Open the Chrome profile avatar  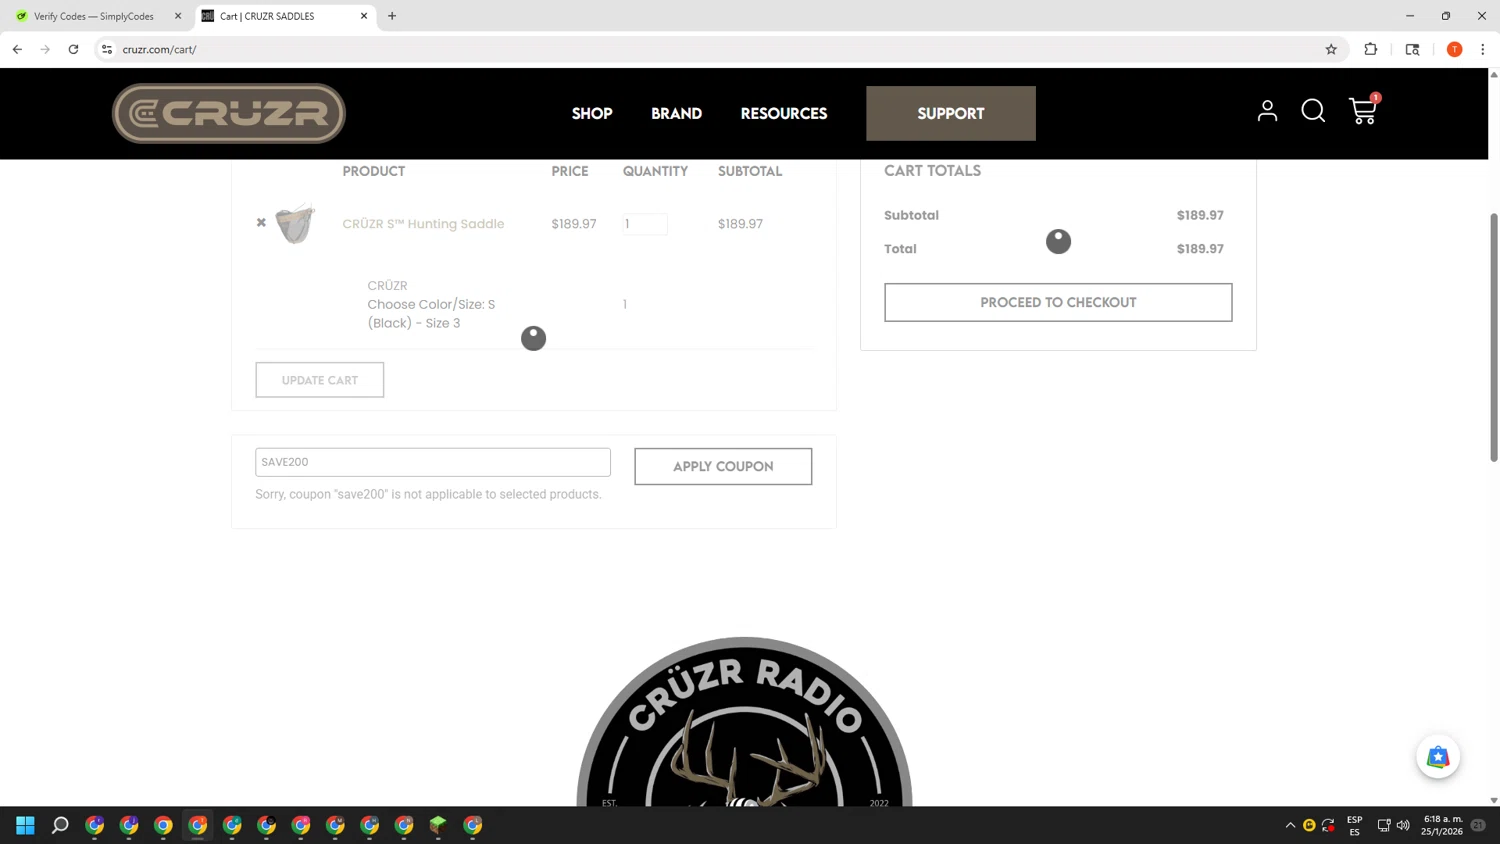pyautogui.click(x=1454, y=49)
